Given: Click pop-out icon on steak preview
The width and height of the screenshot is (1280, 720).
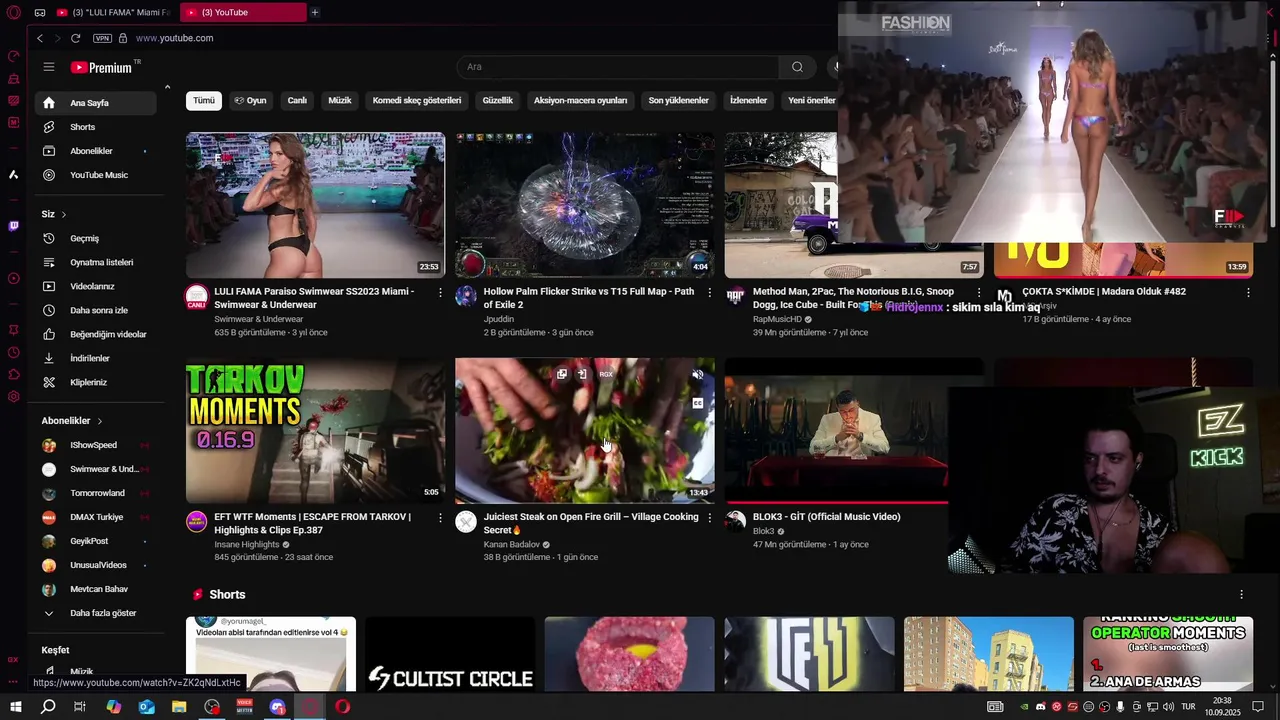Looking at the screenshot, I should pyautogui.click(x=562, y=374).
